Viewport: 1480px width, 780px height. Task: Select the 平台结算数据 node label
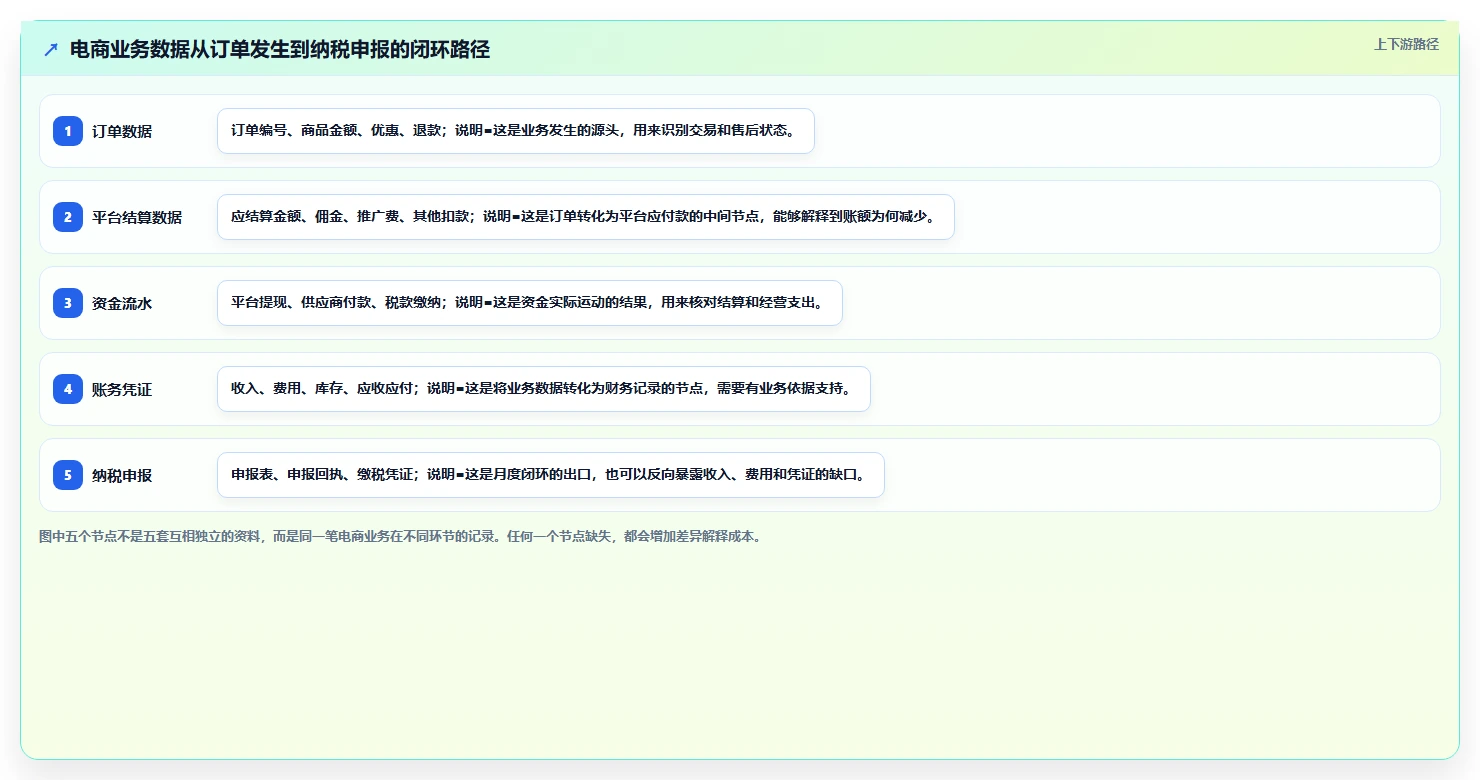point(137,217)
